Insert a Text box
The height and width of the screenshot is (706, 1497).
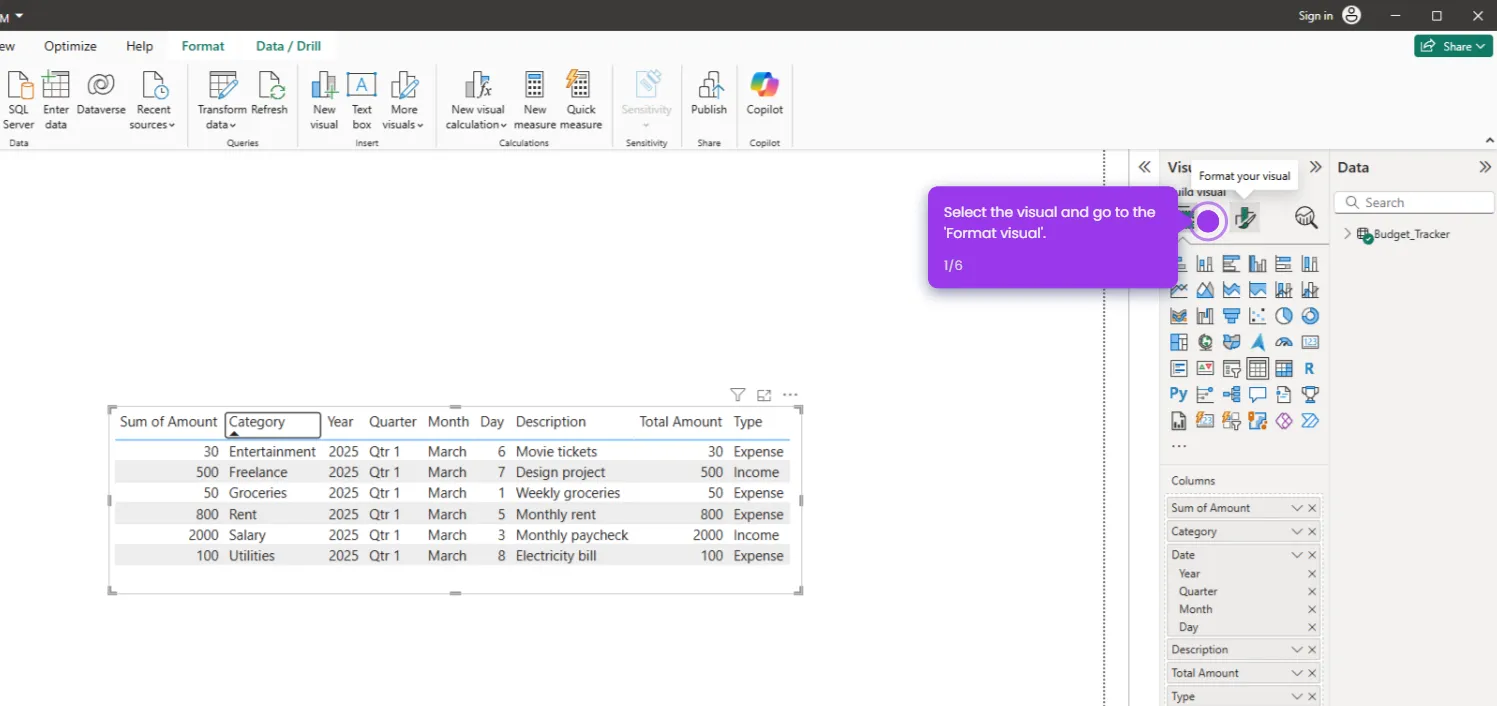(361, 100)
